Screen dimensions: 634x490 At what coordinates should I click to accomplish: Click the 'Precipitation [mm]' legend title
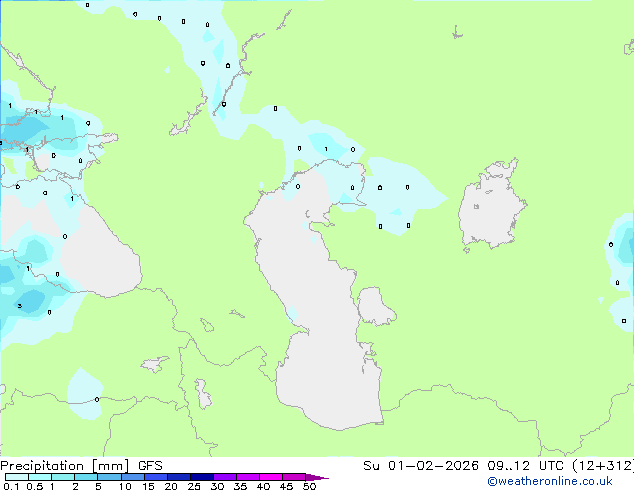[x=65, y=466]
